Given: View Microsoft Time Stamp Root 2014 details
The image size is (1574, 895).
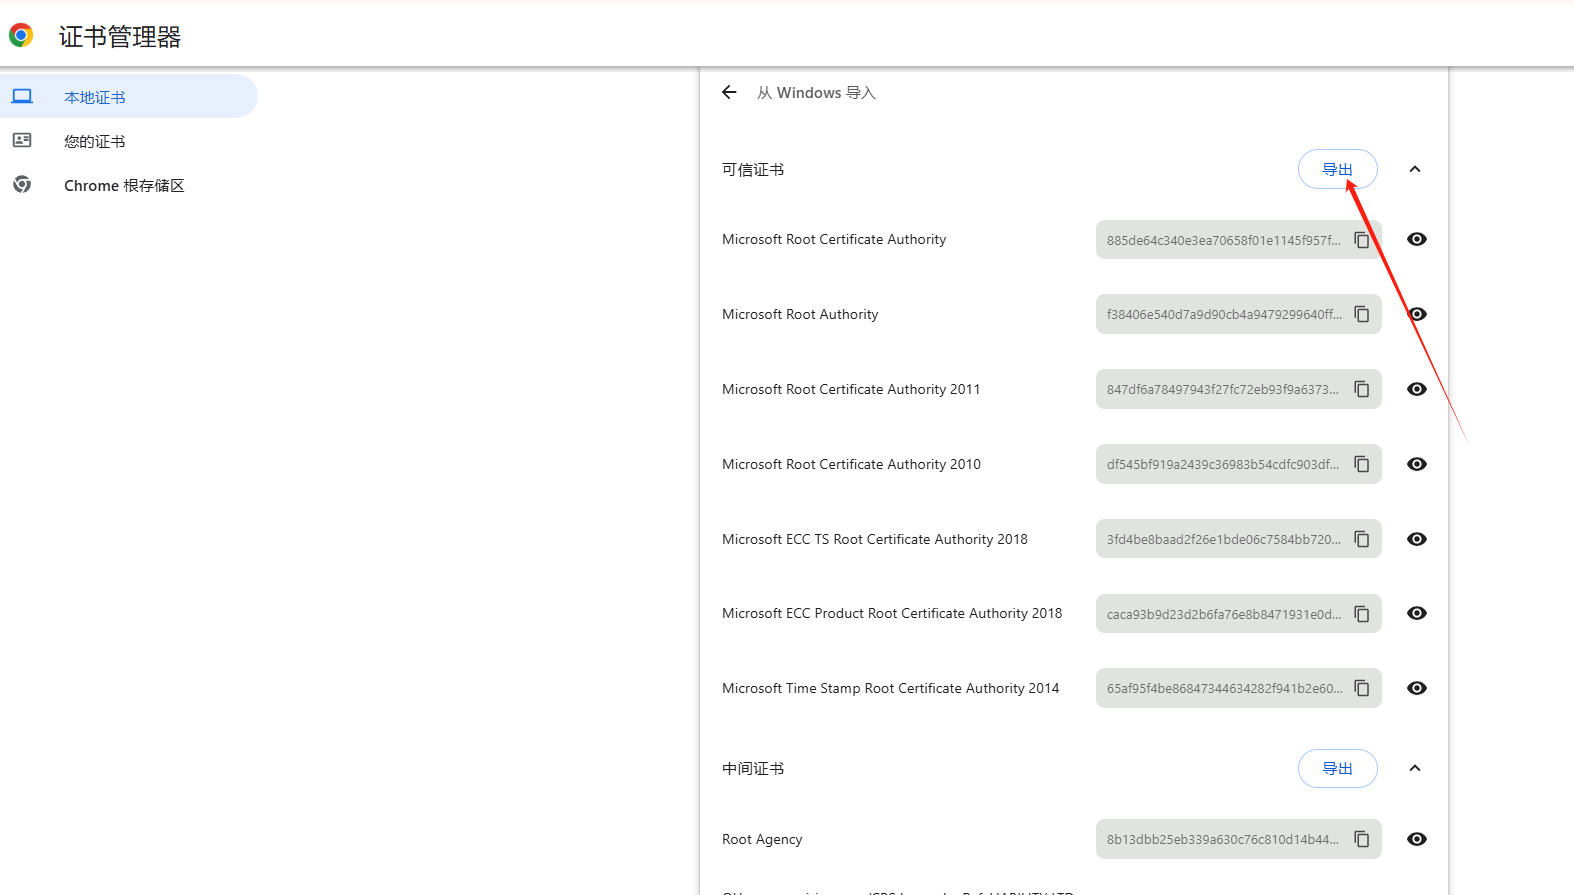Looking at the screenshot, I should click(1417, 688).
